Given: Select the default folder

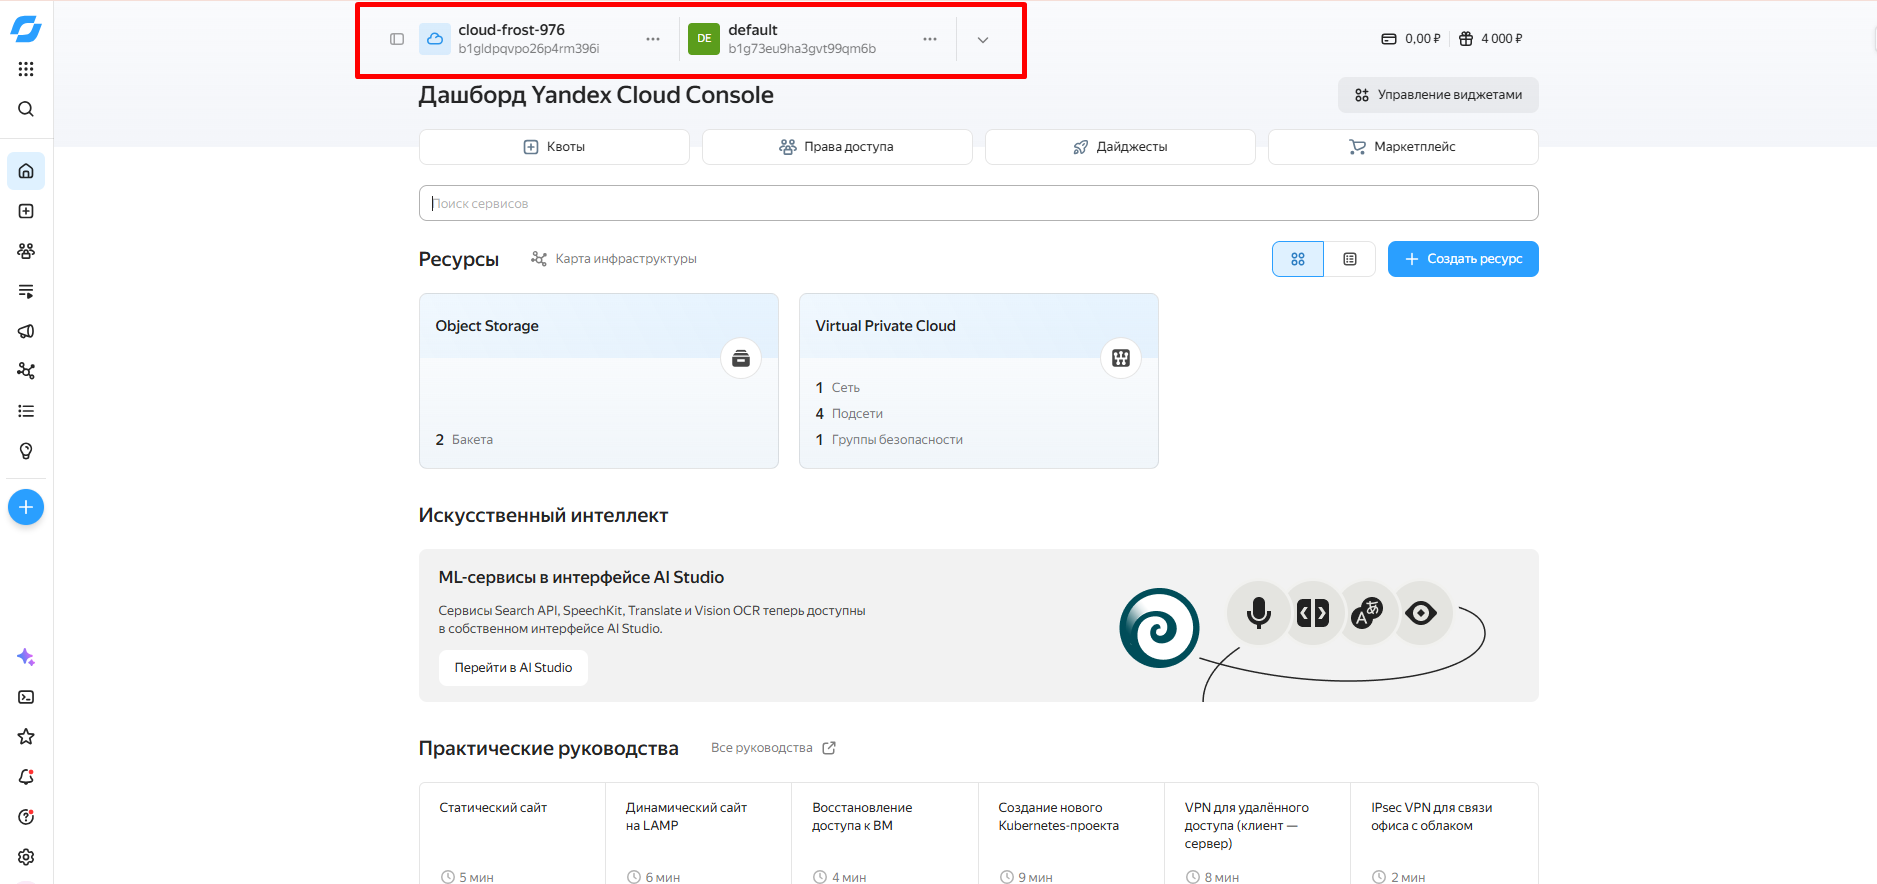Looking at the screenshot, I should tap(783, 39).
